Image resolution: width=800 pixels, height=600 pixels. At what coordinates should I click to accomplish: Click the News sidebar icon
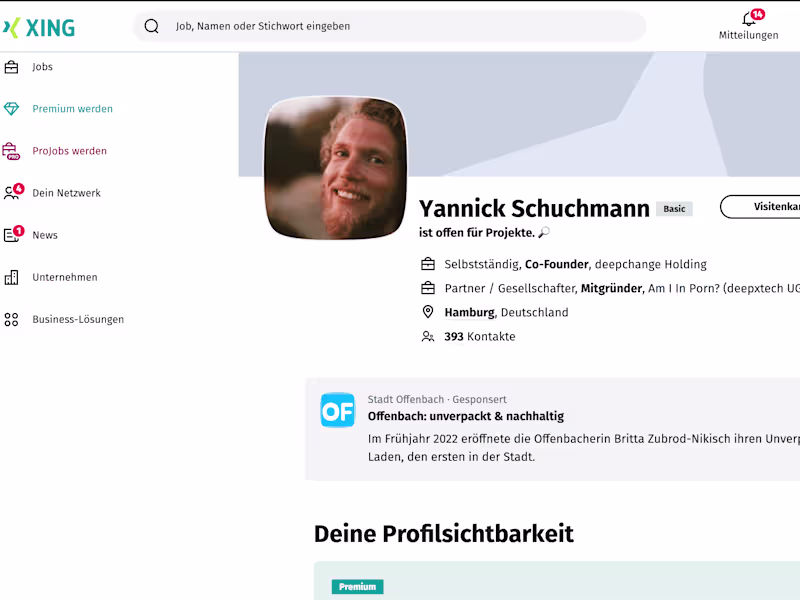coord(12,235)
